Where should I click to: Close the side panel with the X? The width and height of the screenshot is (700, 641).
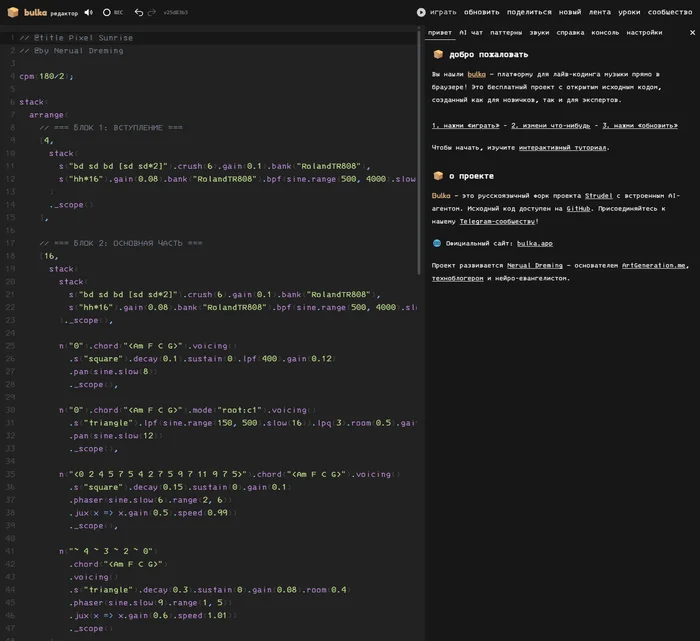pos(692,33)
